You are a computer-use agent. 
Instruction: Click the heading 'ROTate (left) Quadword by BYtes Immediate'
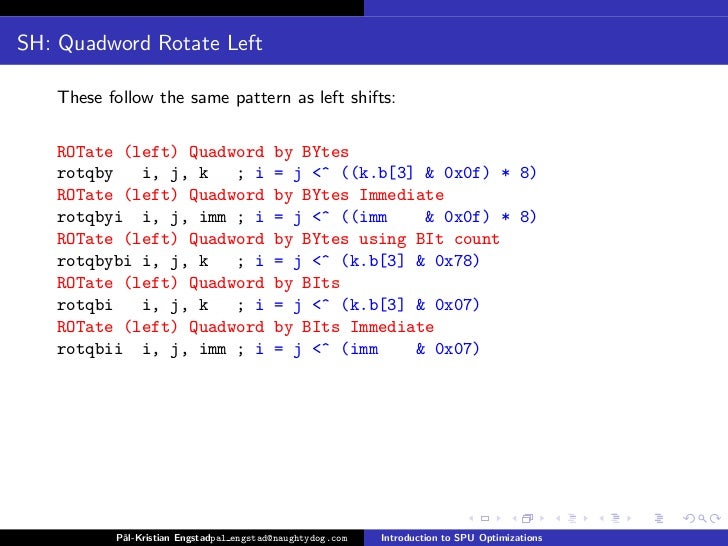(250, 195)
